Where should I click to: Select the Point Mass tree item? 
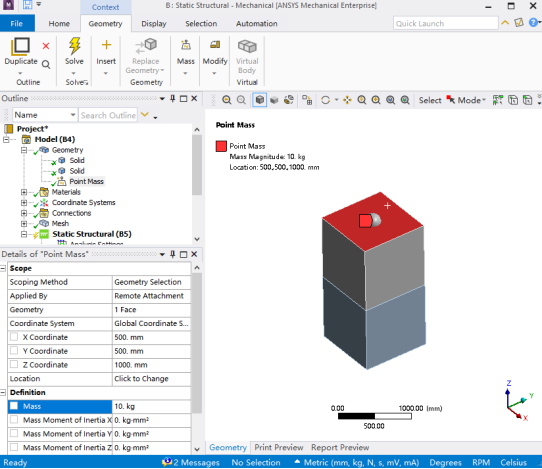(x=86, y=181)
